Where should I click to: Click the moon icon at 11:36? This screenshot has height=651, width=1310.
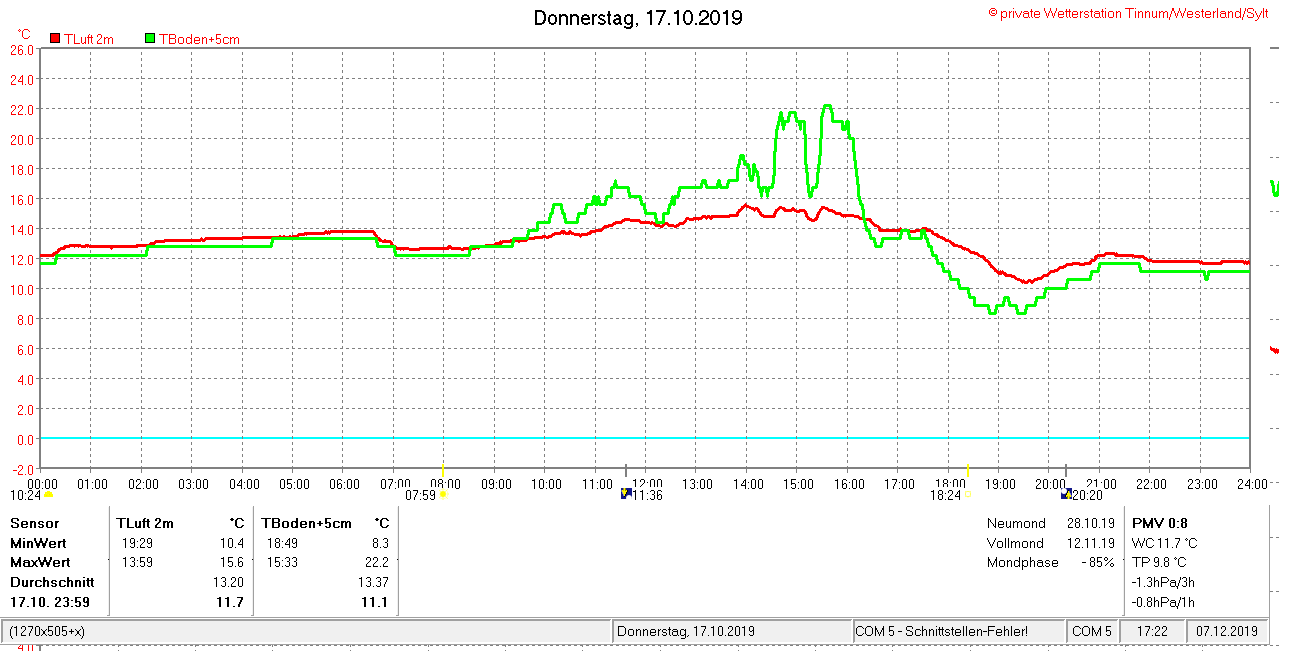click(626, 494)
